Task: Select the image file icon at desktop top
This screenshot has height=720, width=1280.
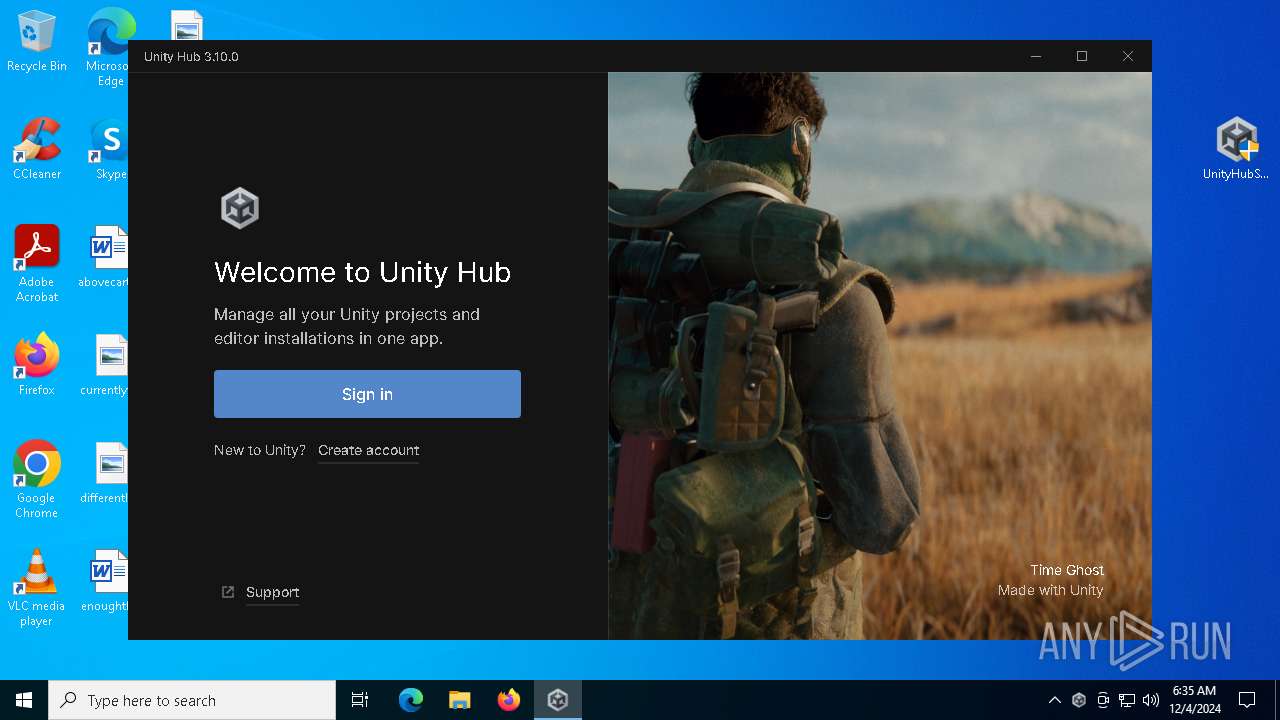Action: tap(187, 25)
